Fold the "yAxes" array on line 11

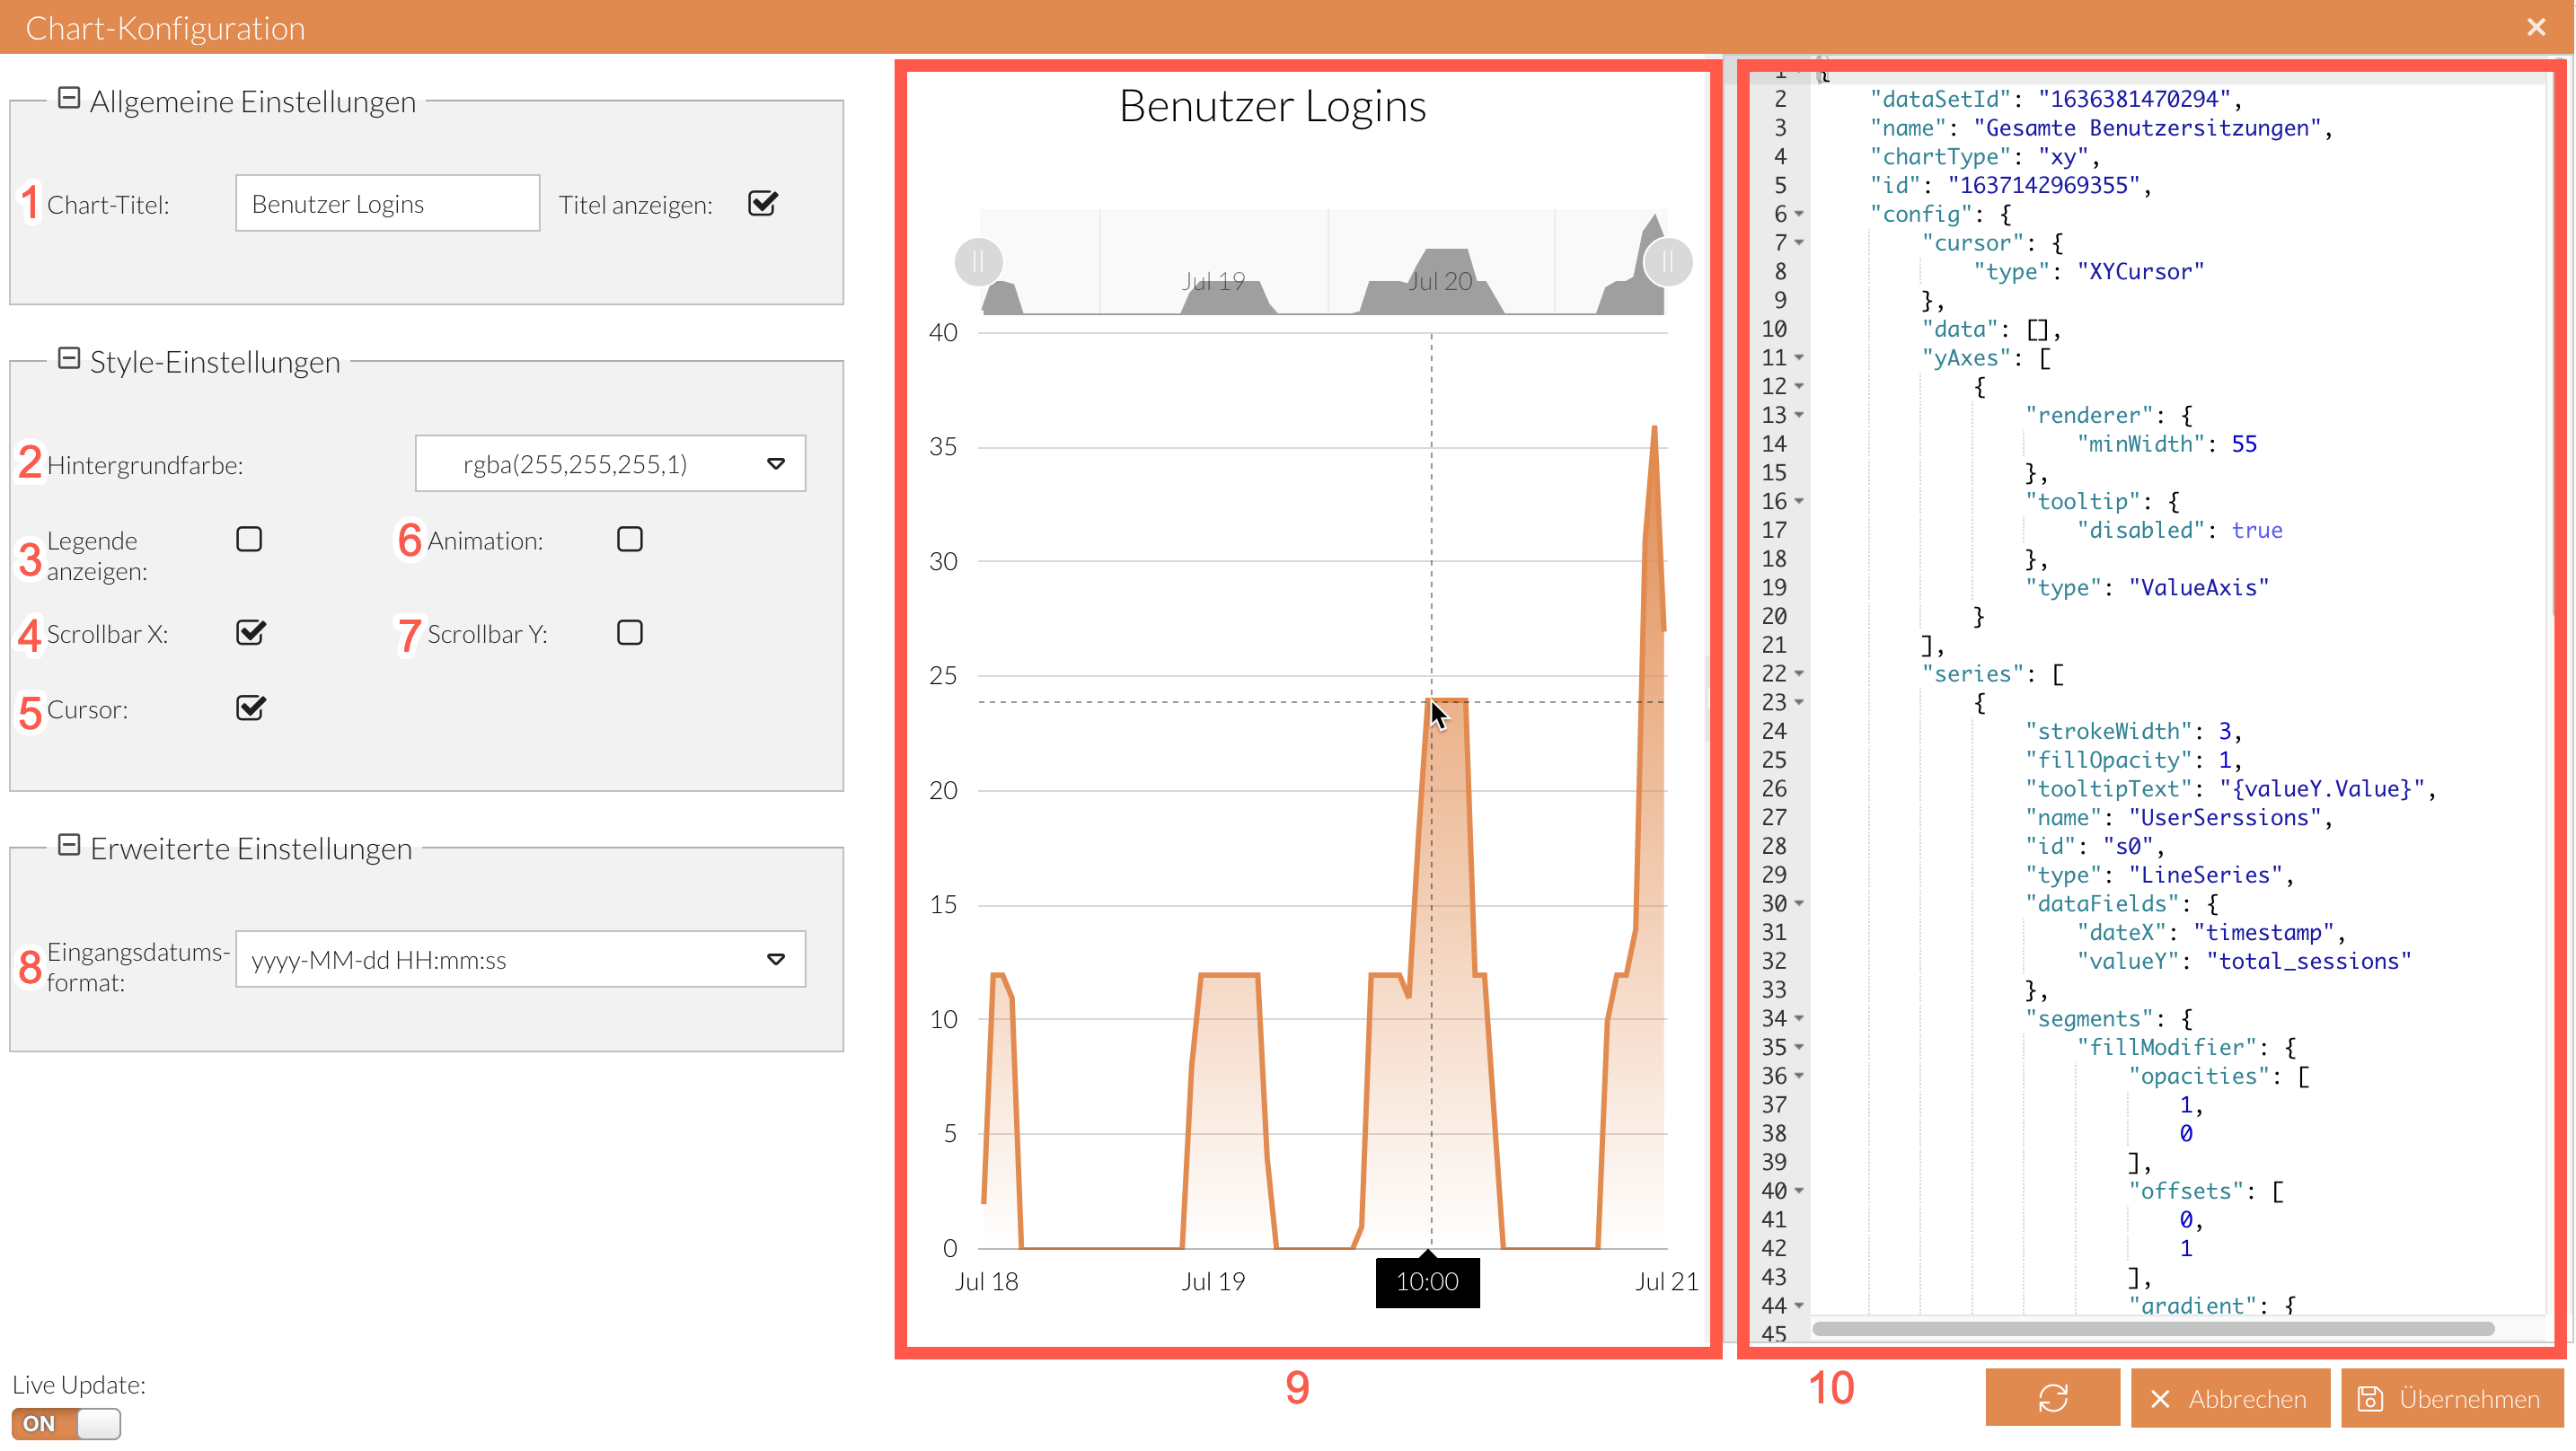(1800, 358)
